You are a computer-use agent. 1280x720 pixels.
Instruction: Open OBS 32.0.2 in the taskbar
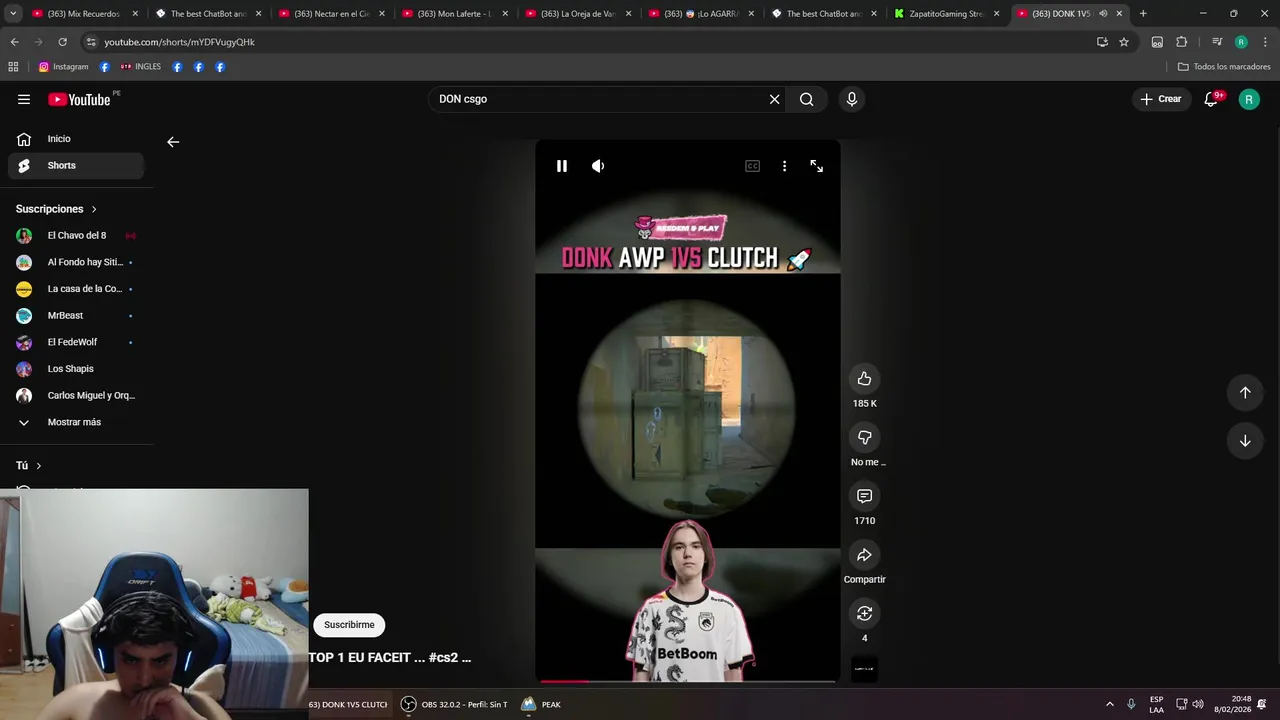[x=455, y=704]
